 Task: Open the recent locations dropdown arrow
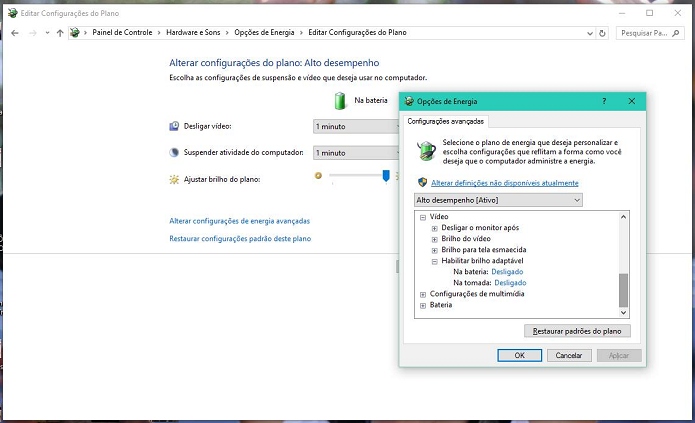click(47, 33)
